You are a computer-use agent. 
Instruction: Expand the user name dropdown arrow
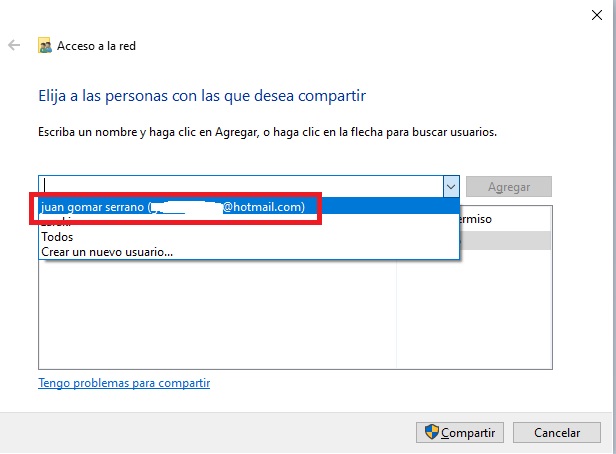pyautogui.click(x=450, y=187)
